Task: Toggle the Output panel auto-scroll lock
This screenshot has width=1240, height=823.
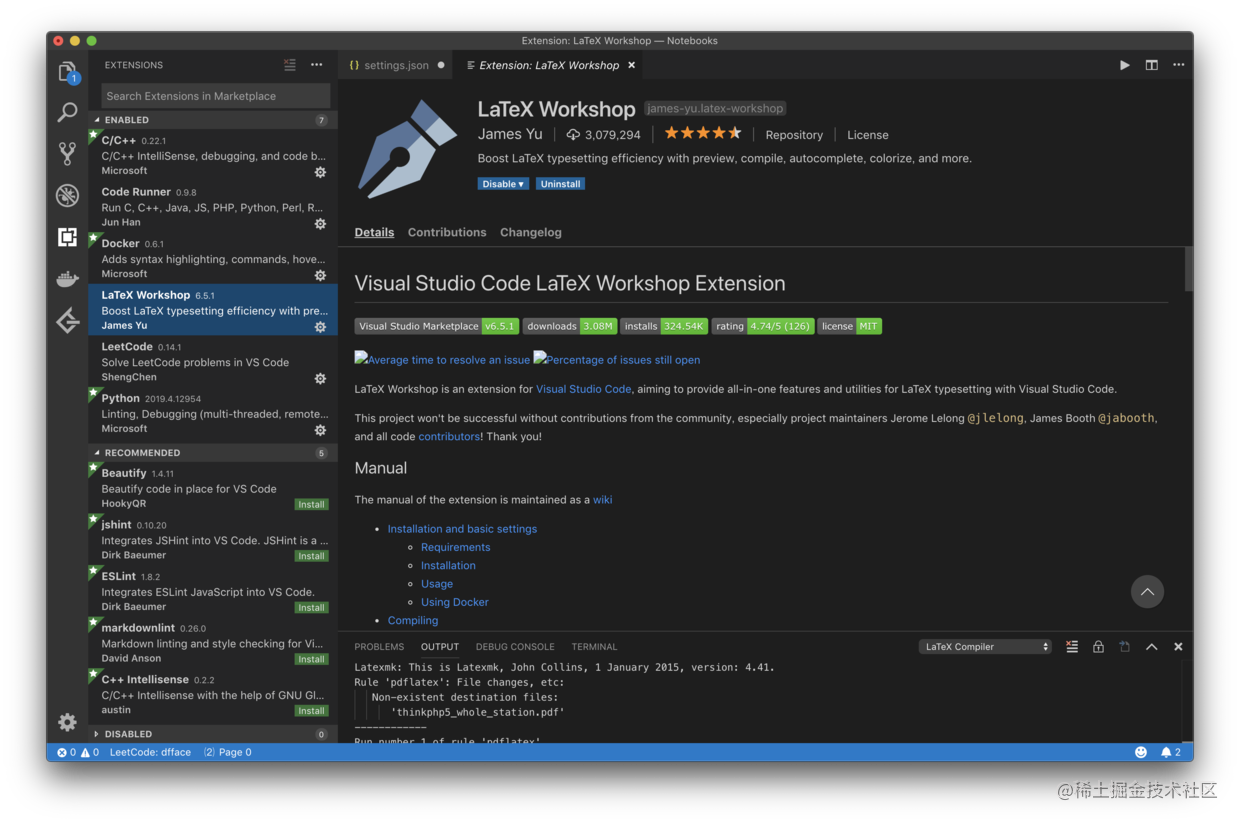Action: click(x=1098, y=646)
